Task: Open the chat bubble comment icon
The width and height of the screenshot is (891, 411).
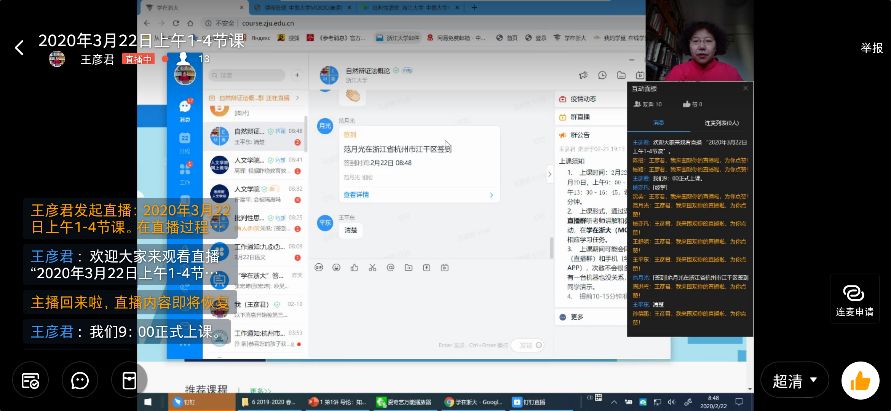Action: click(80, 380)
